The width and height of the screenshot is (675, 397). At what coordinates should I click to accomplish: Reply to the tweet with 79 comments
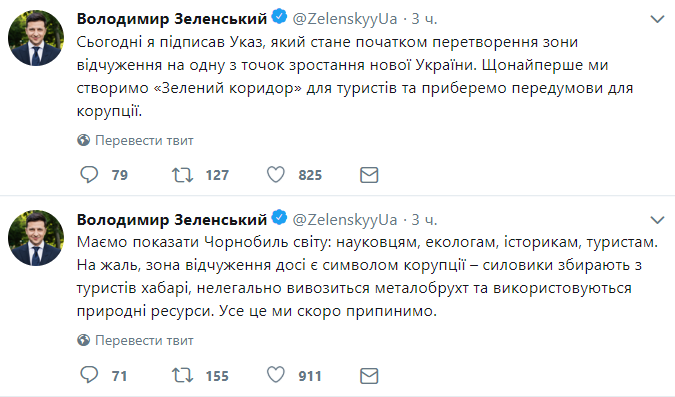click(90, 175)
